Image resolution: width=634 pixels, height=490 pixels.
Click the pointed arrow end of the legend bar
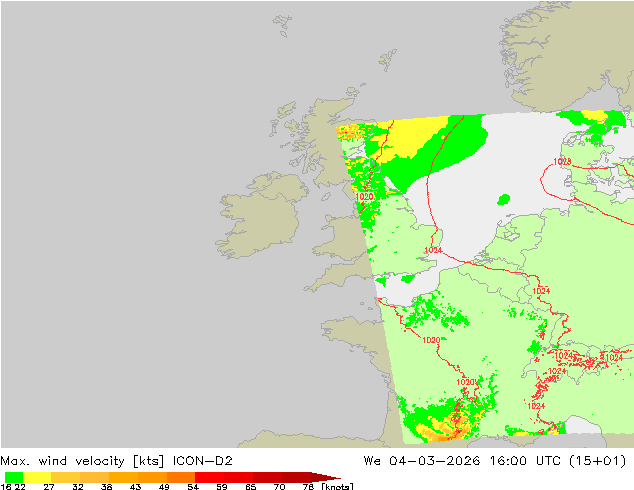coord(326,477)
